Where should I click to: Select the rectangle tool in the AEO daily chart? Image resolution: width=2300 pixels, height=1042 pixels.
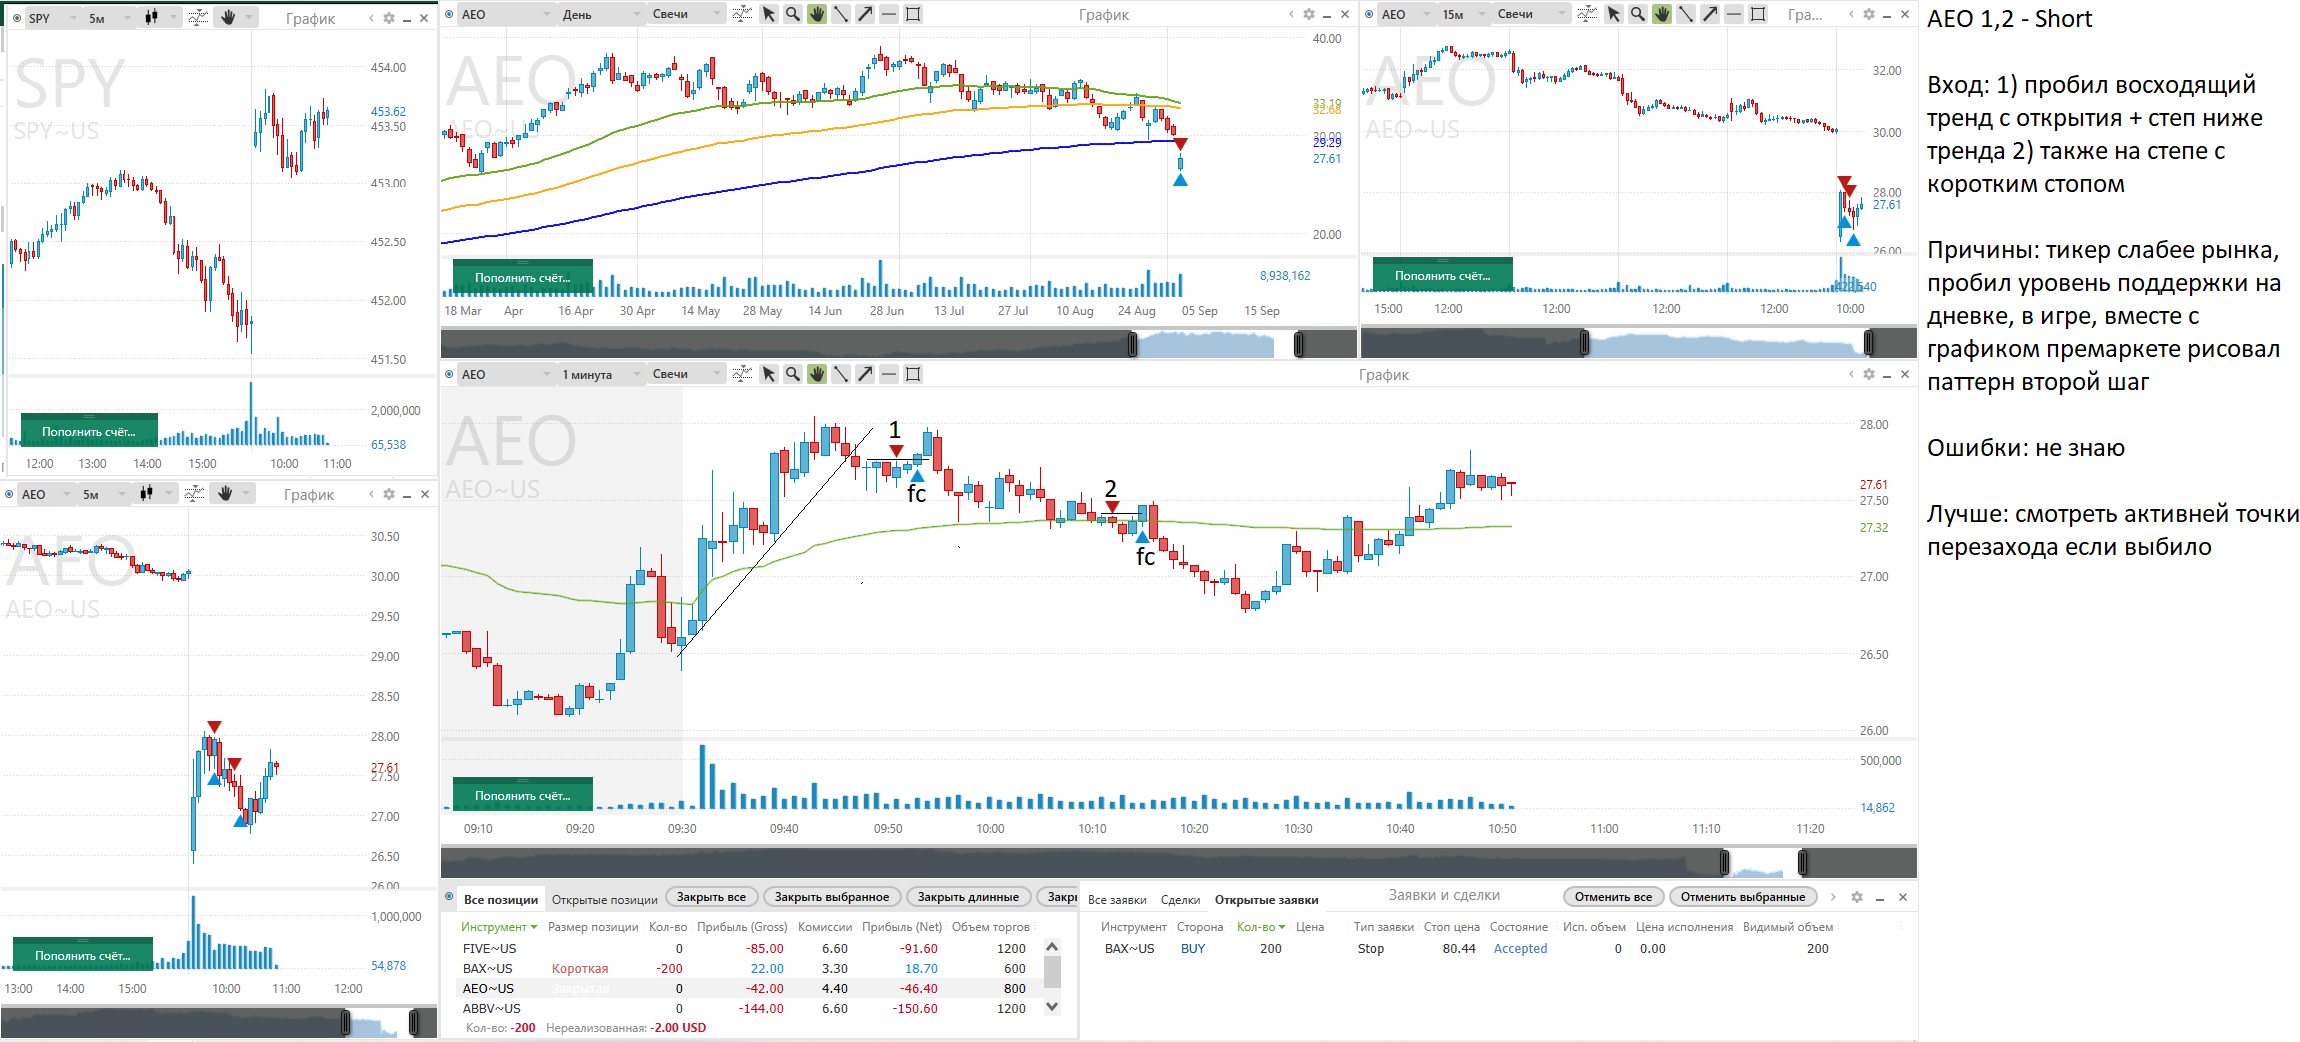(913, 14)
